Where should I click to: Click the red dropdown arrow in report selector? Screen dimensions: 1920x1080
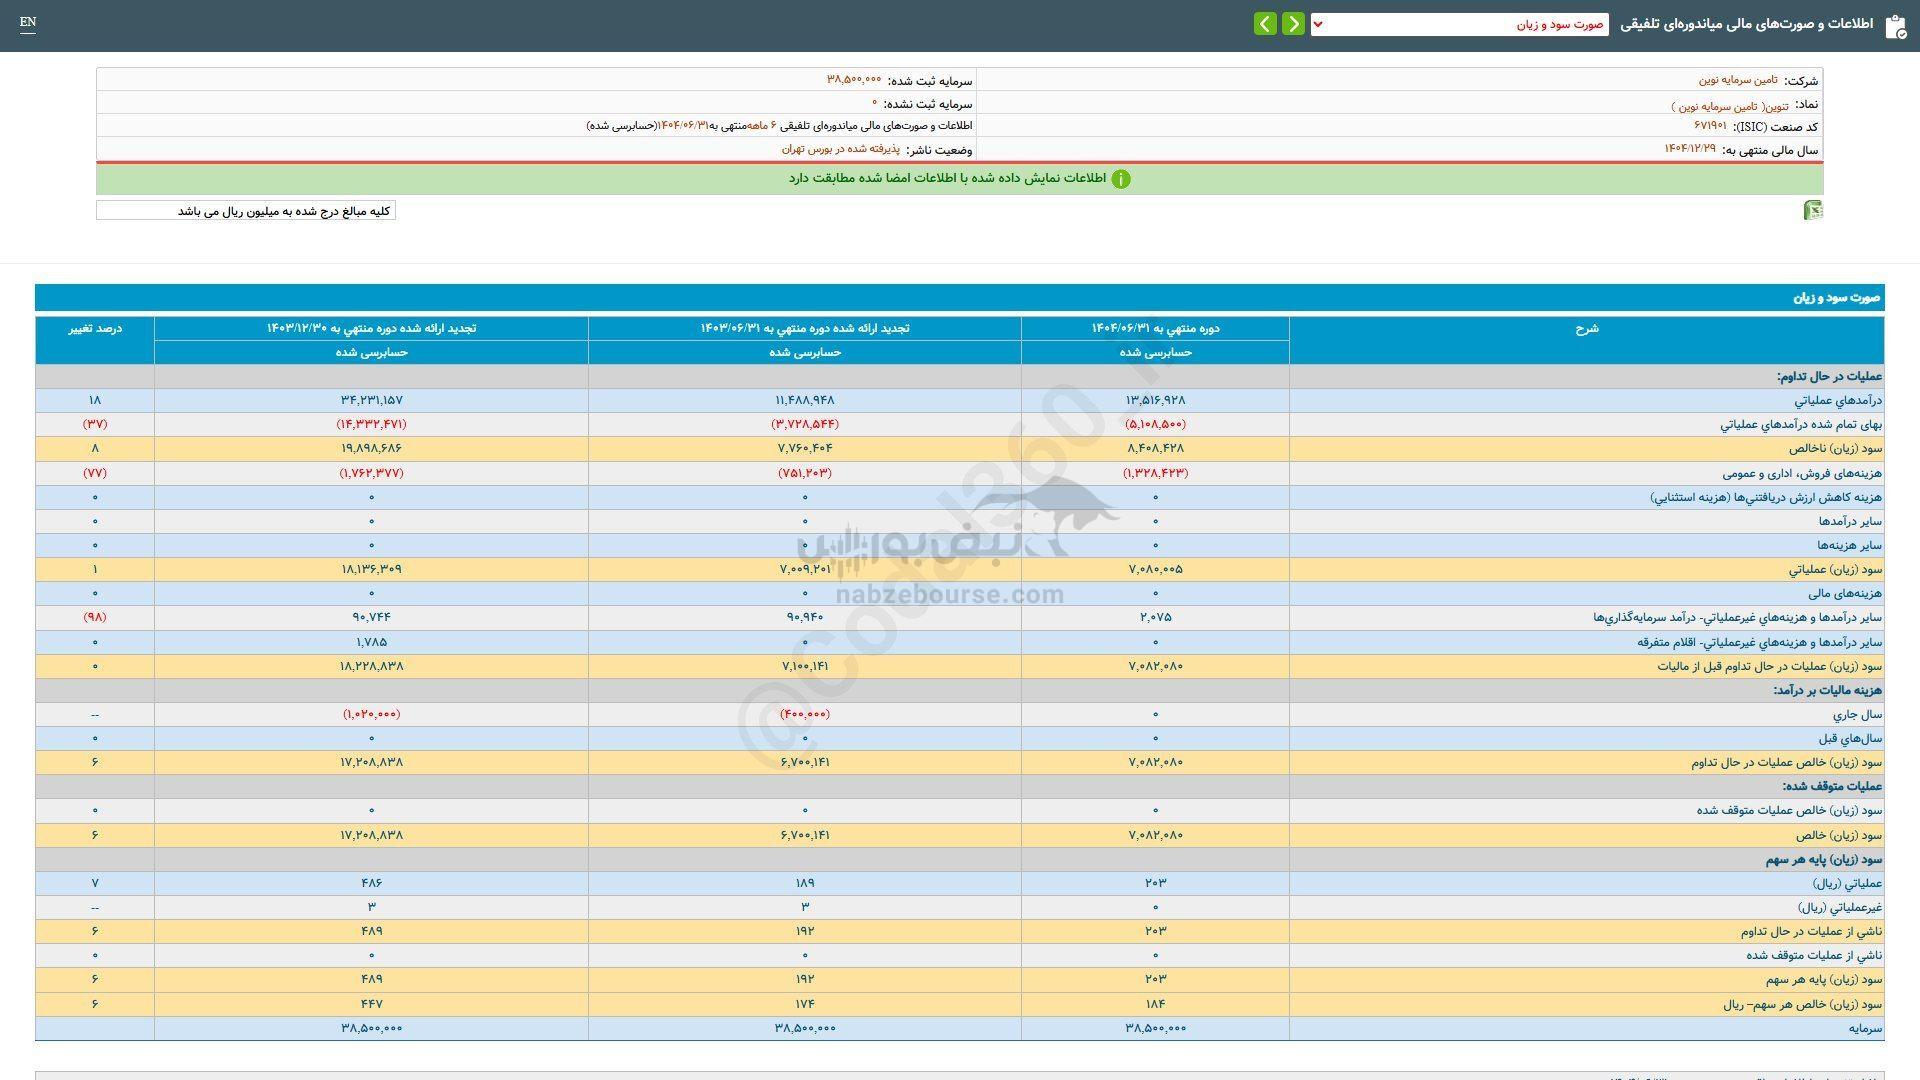coord(1318,25)
